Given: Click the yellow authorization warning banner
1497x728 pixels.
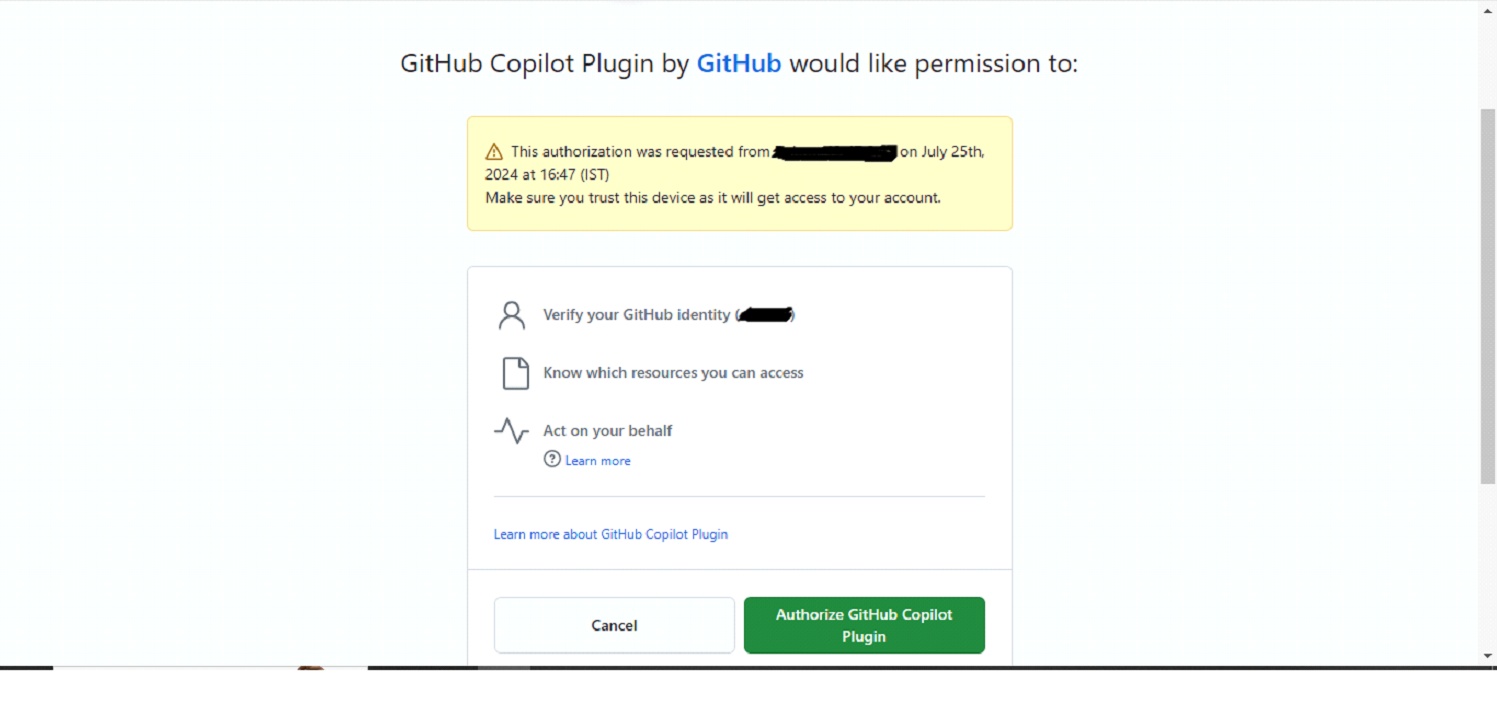Looking at the screenshot, I should click(x=739, y=172).
